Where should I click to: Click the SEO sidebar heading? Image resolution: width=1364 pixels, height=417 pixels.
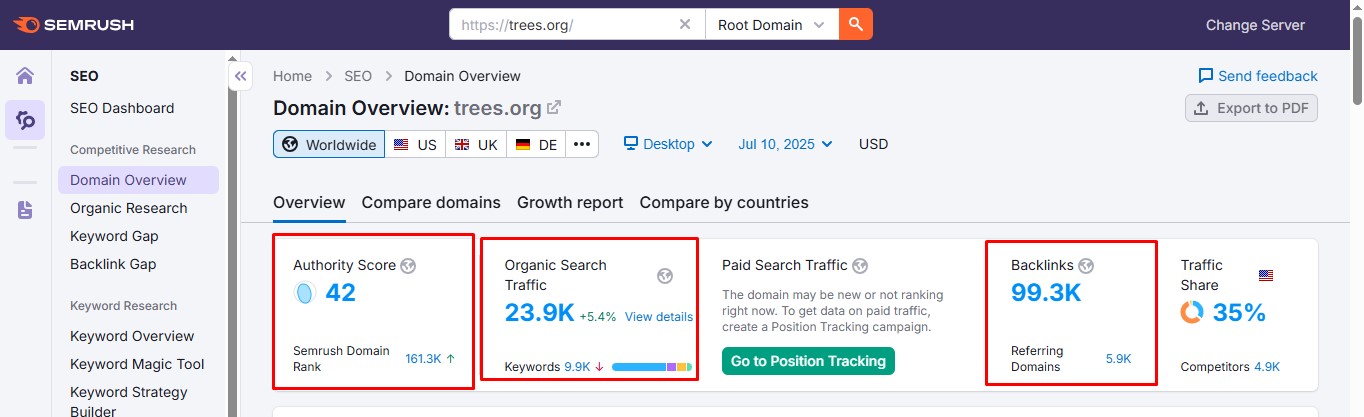pyautogui.click(x=84, y=76)
